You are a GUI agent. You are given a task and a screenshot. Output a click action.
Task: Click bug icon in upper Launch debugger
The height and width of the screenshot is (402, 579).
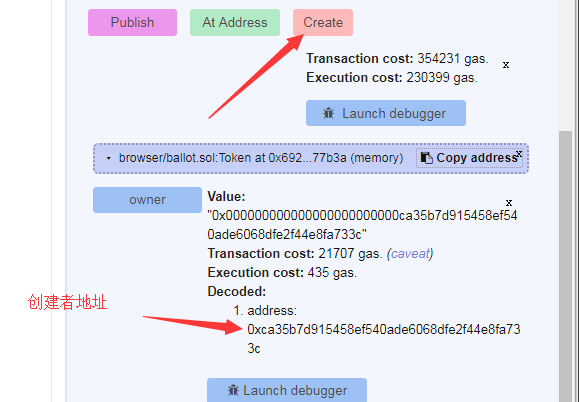(x=328, y=113)
